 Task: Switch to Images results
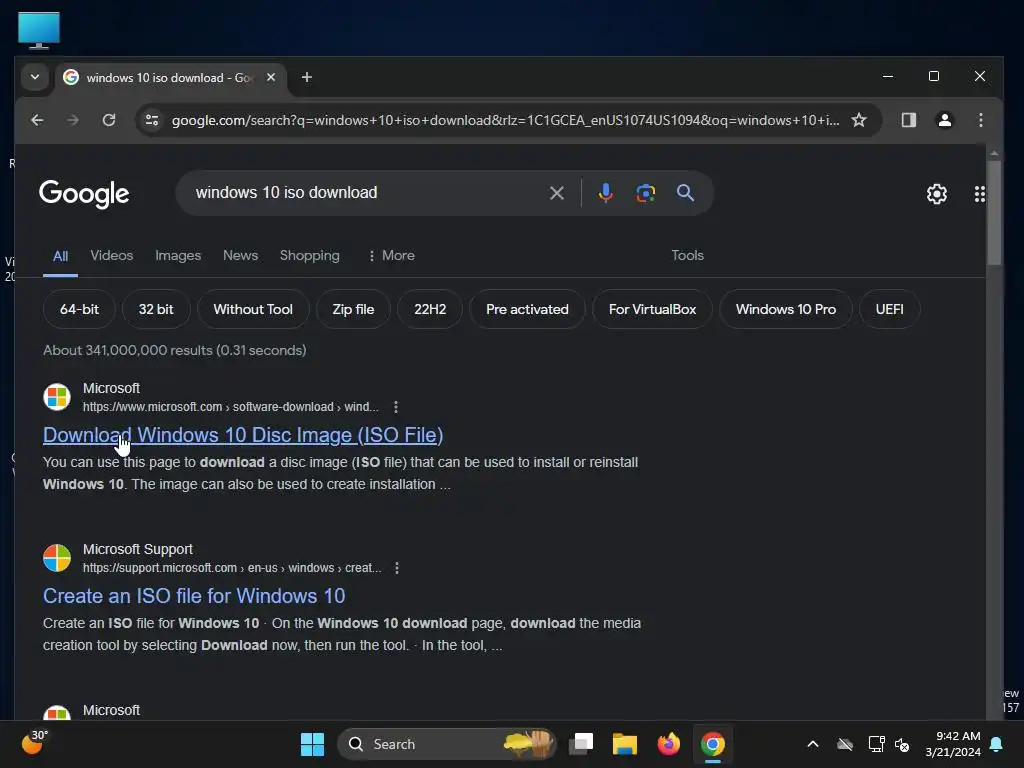pyautogui.click(x=178, y=255)
